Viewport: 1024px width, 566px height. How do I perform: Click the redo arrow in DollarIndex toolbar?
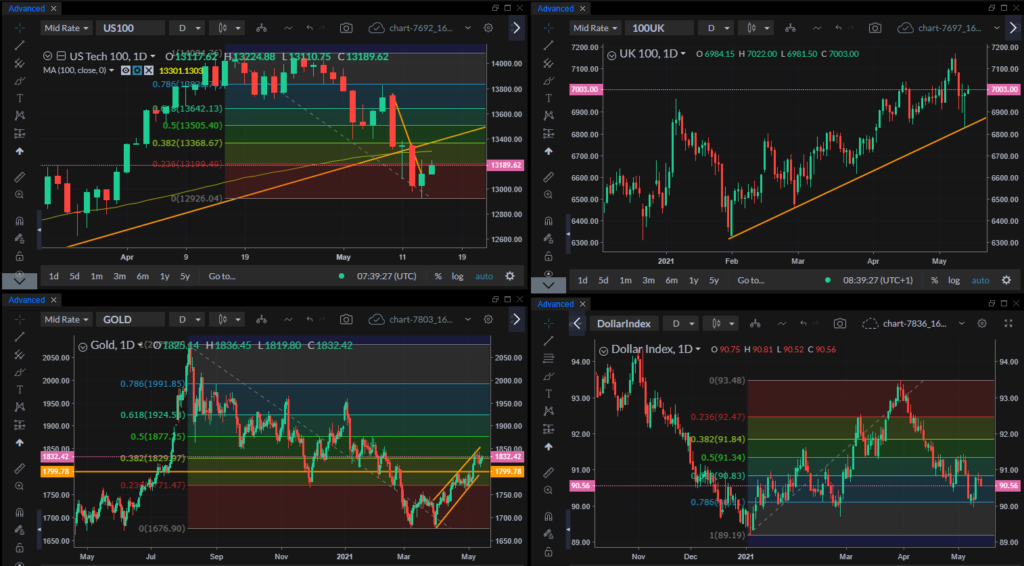pos(818,323)
